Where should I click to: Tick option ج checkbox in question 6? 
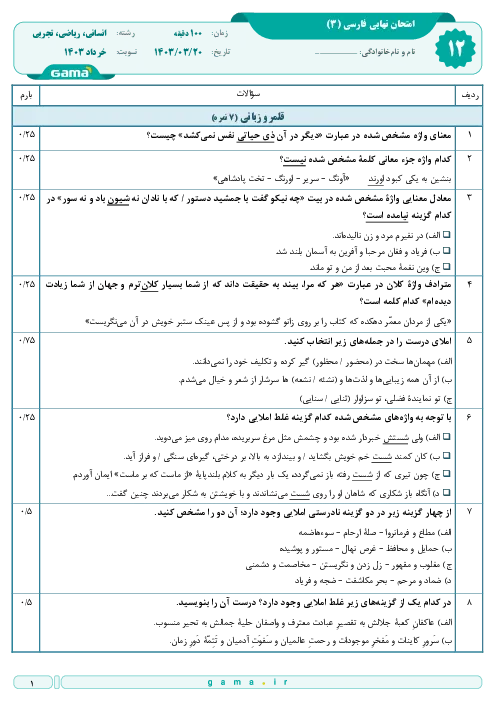click(x=446, y=475)
